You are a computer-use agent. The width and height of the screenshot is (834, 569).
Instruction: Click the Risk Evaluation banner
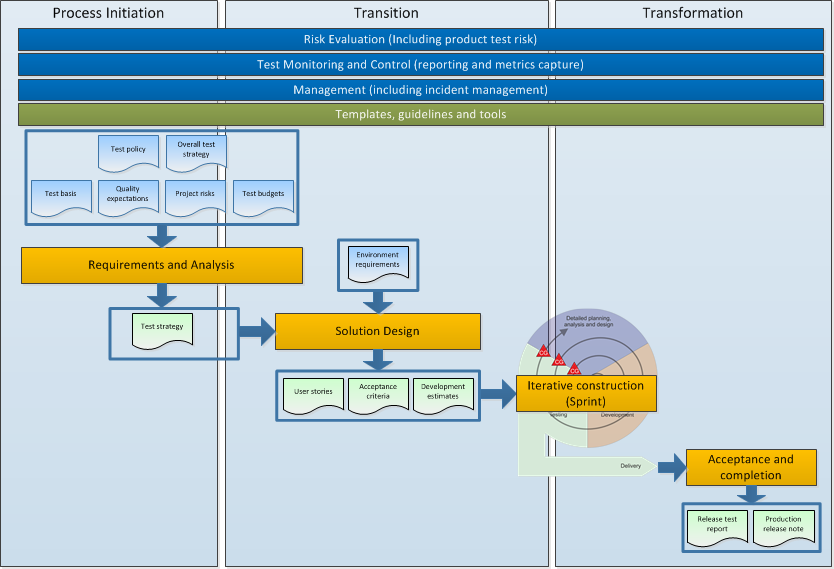(421, 39)
